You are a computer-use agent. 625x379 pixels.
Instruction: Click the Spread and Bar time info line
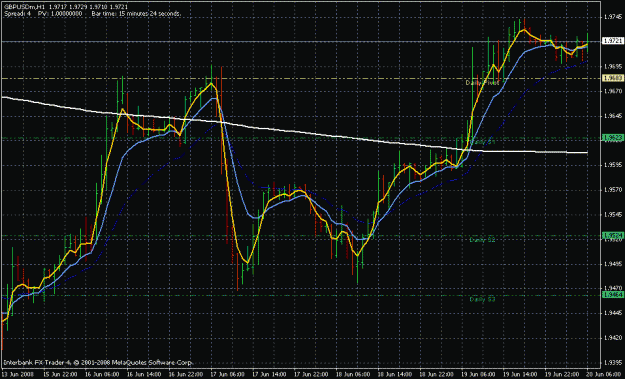[x=92, y=14]
